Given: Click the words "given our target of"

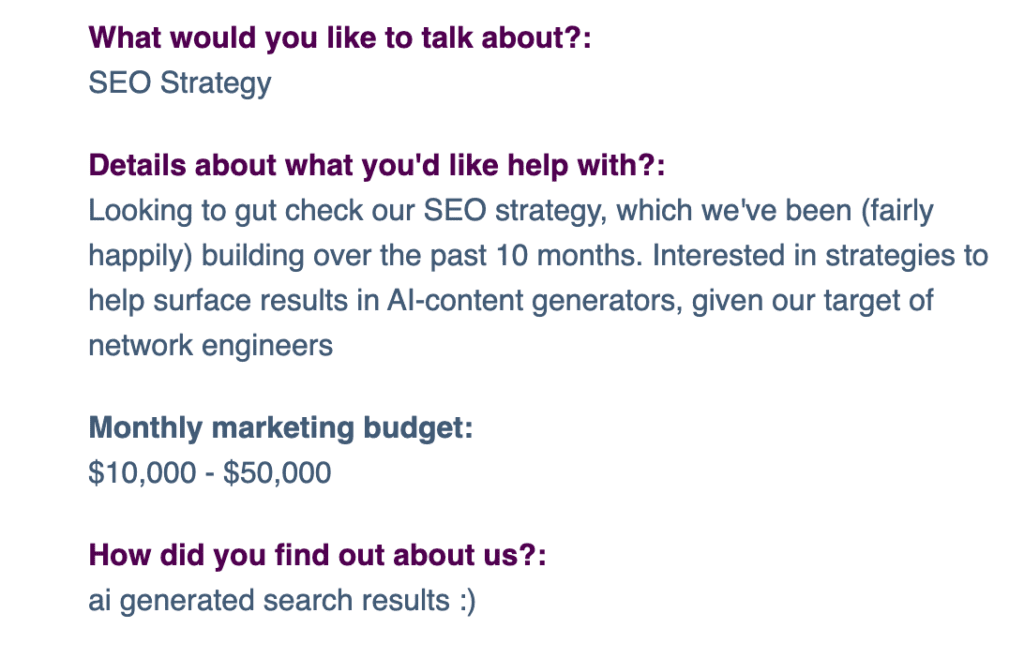Looking at the screenshot, I should [812, 301].
